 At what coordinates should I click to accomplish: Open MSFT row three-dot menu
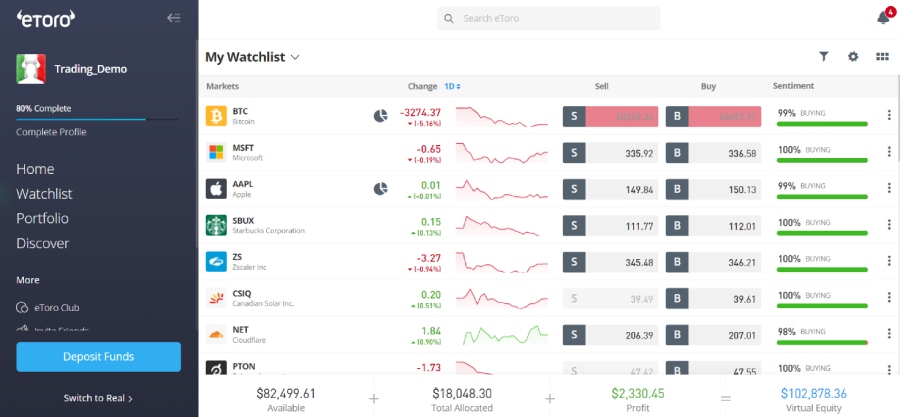tap(888, 153)
